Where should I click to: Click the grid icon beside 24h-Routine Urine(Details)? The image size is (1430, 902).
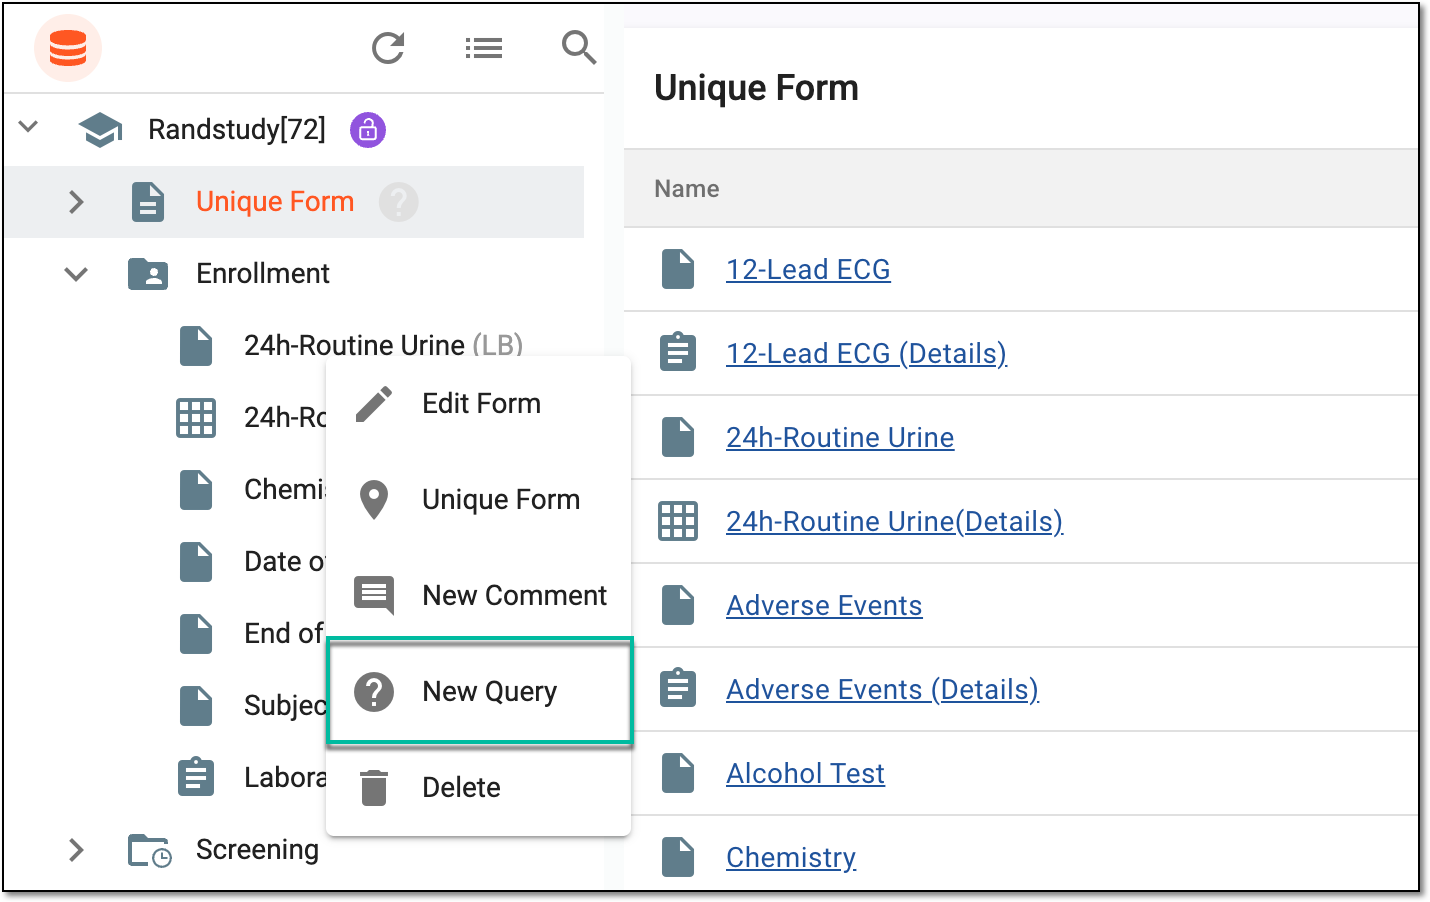(x=678, y=521)
